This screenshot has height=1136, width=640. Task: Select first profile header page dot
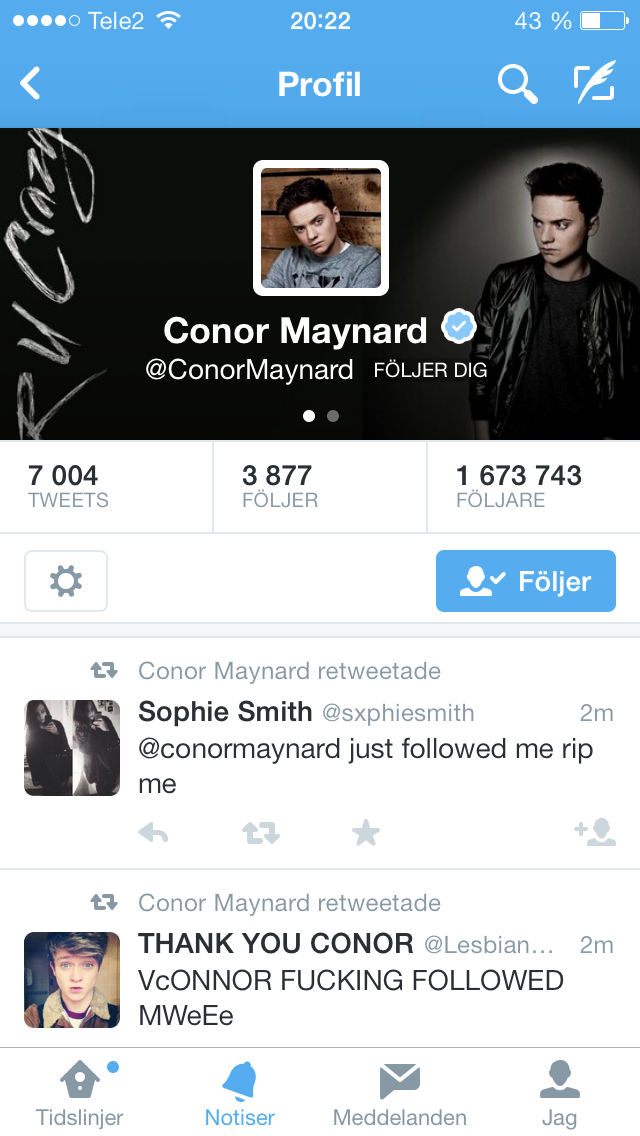point(309,416)
